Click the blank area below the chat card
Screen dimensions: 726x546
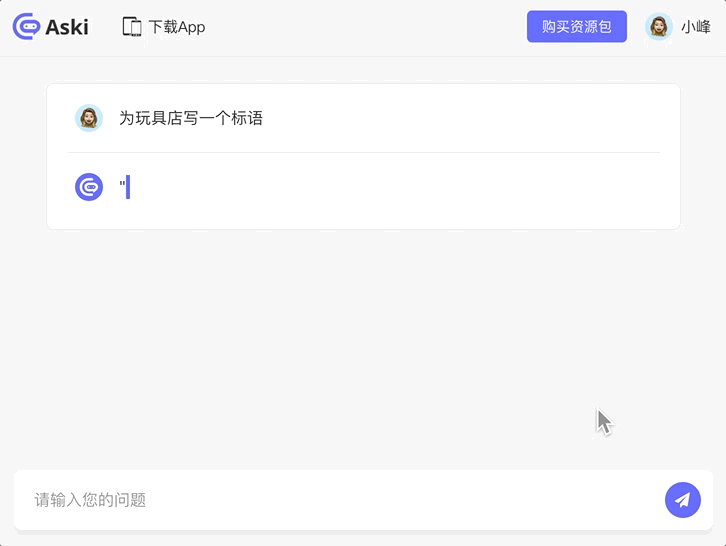pyautogui.click(x=363, y=340)
